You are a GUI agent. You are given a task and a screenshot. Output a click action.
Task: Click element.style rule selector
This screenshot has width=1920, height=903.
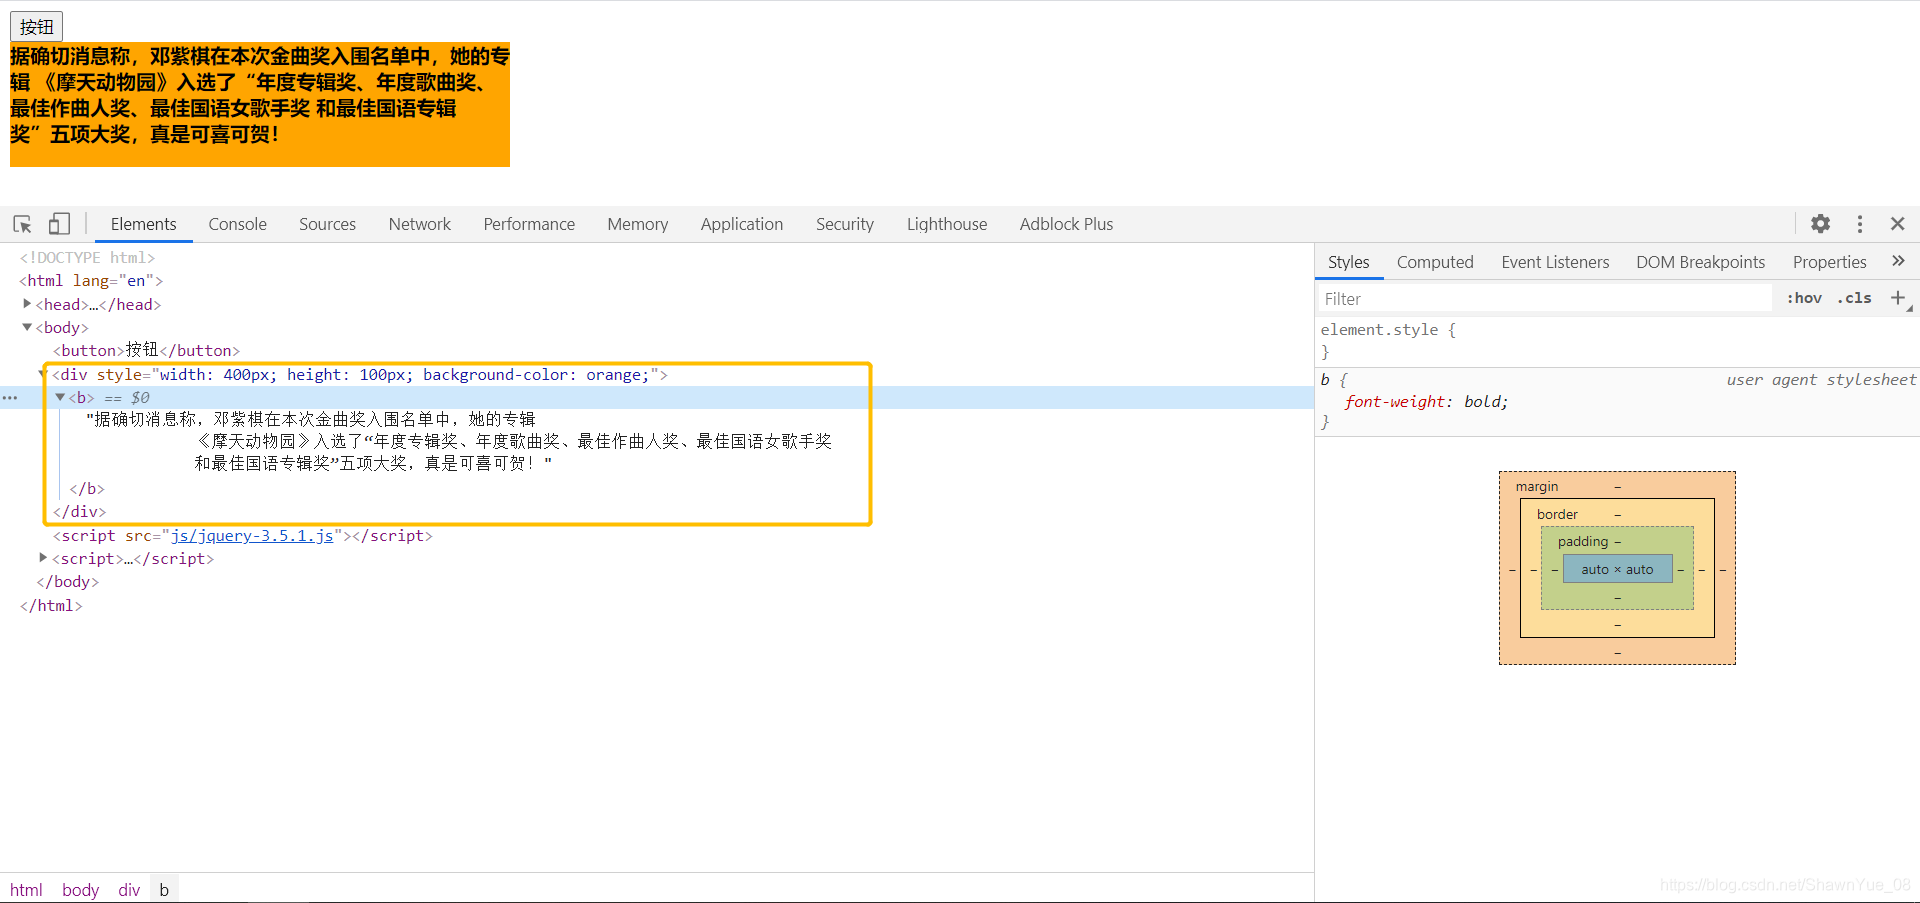(1379, 330)
